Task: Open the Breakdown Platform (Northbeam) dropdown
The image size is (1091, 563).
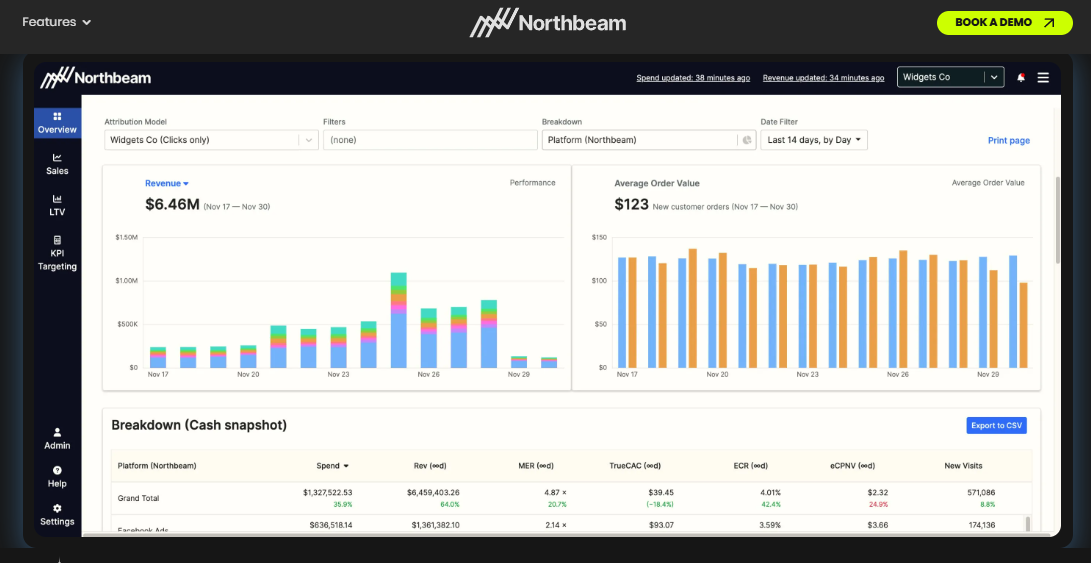Action: pyautogui.click(x=648, y=140)
